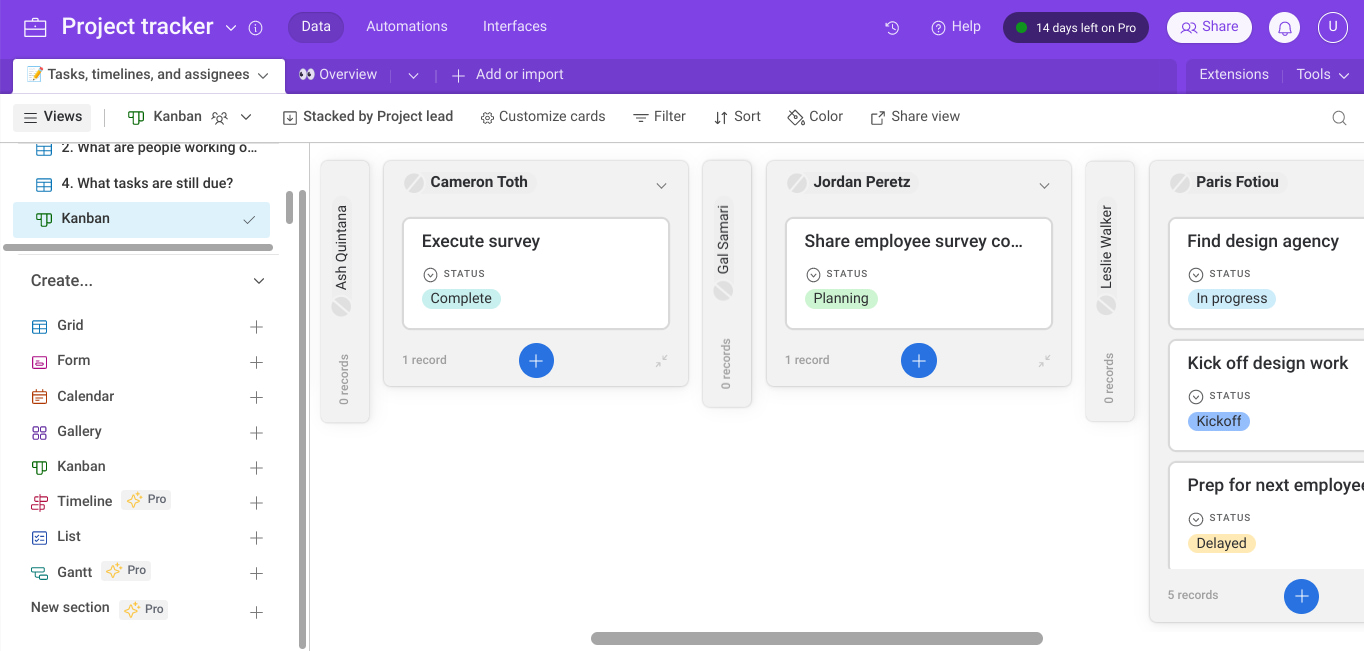Open base history clock icon
This screenshot has width=1364, height=651.
[x=892, y=28]
